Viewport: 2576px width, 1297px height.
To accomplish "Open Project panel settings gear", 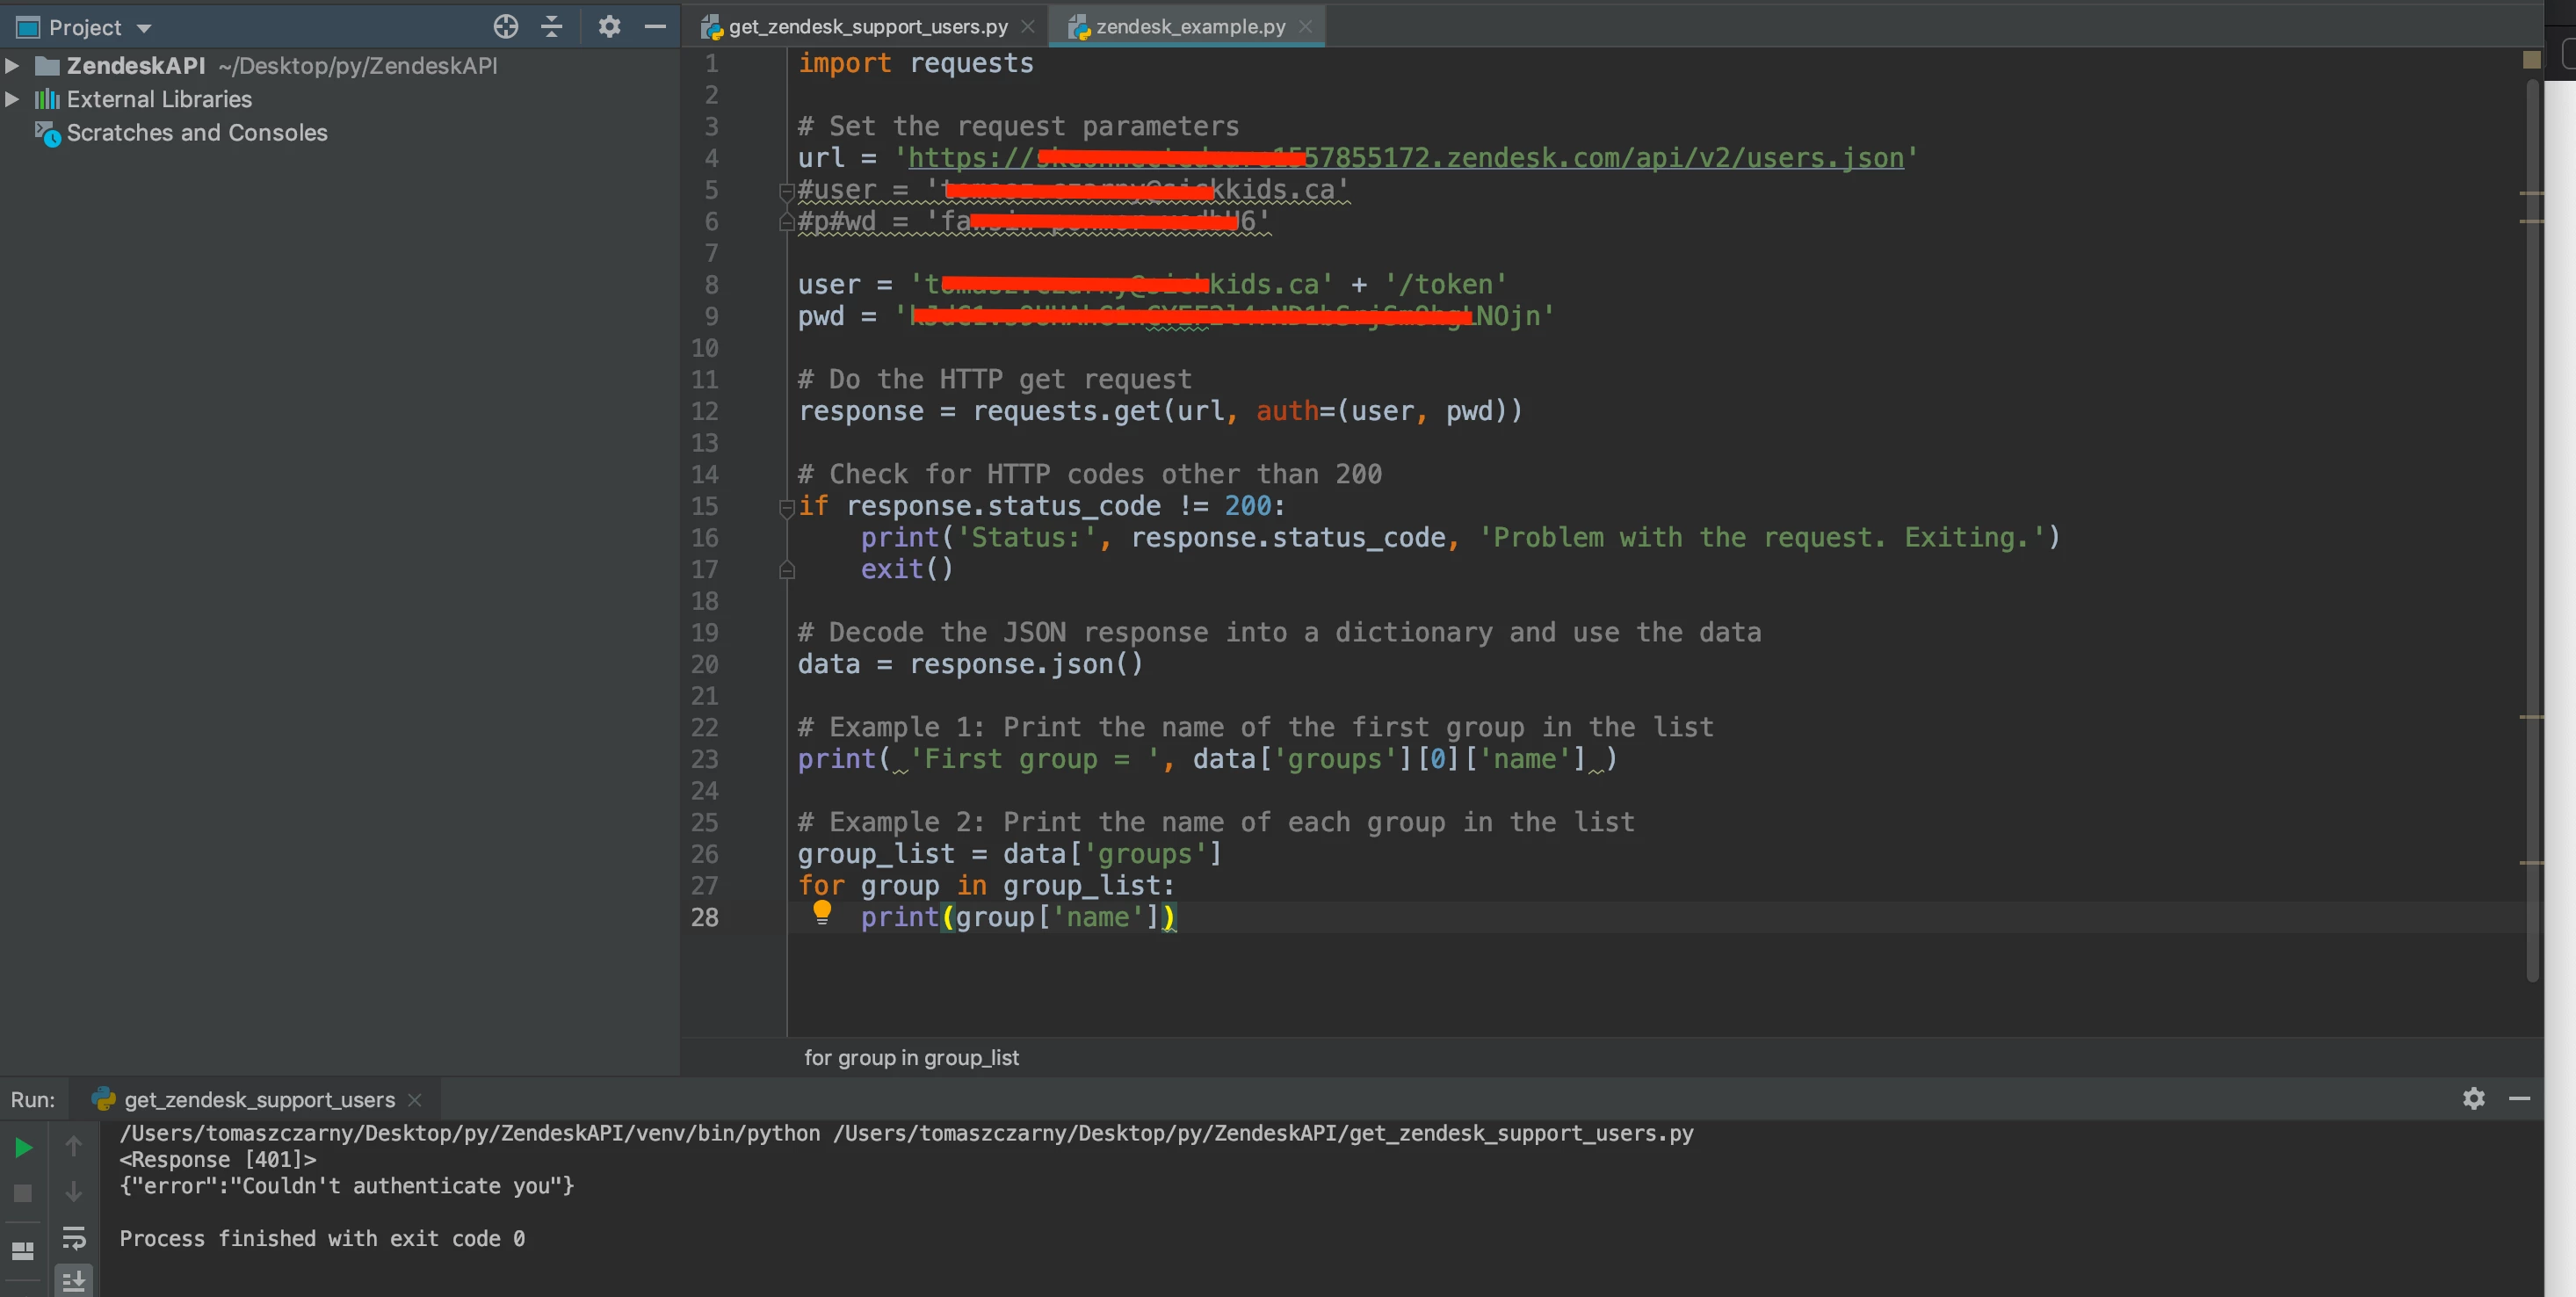I will [609, 27].
